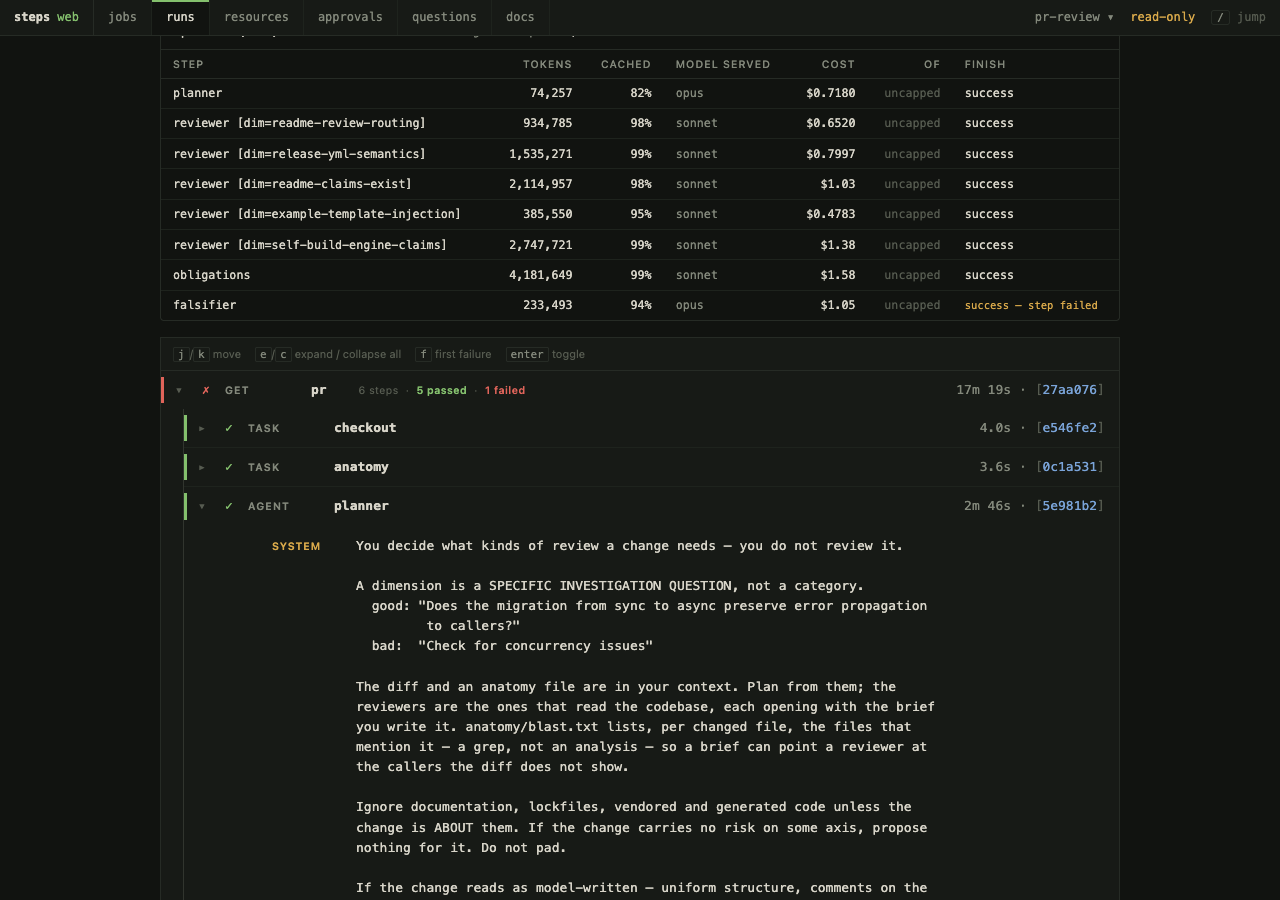Select the falsifier step row
Image resolution: width=1280 pixels, height=900 pixels.
point(640,305)
